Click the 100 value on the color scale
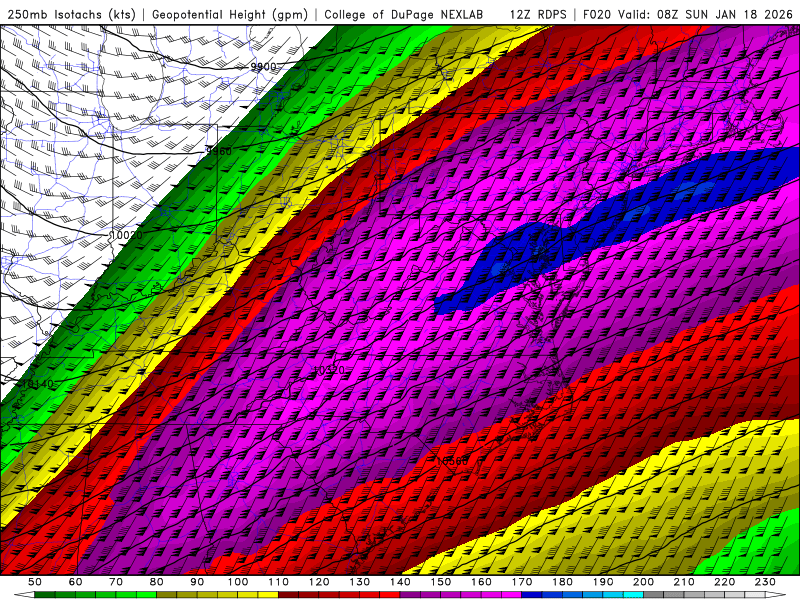 (x=238, y=582)
